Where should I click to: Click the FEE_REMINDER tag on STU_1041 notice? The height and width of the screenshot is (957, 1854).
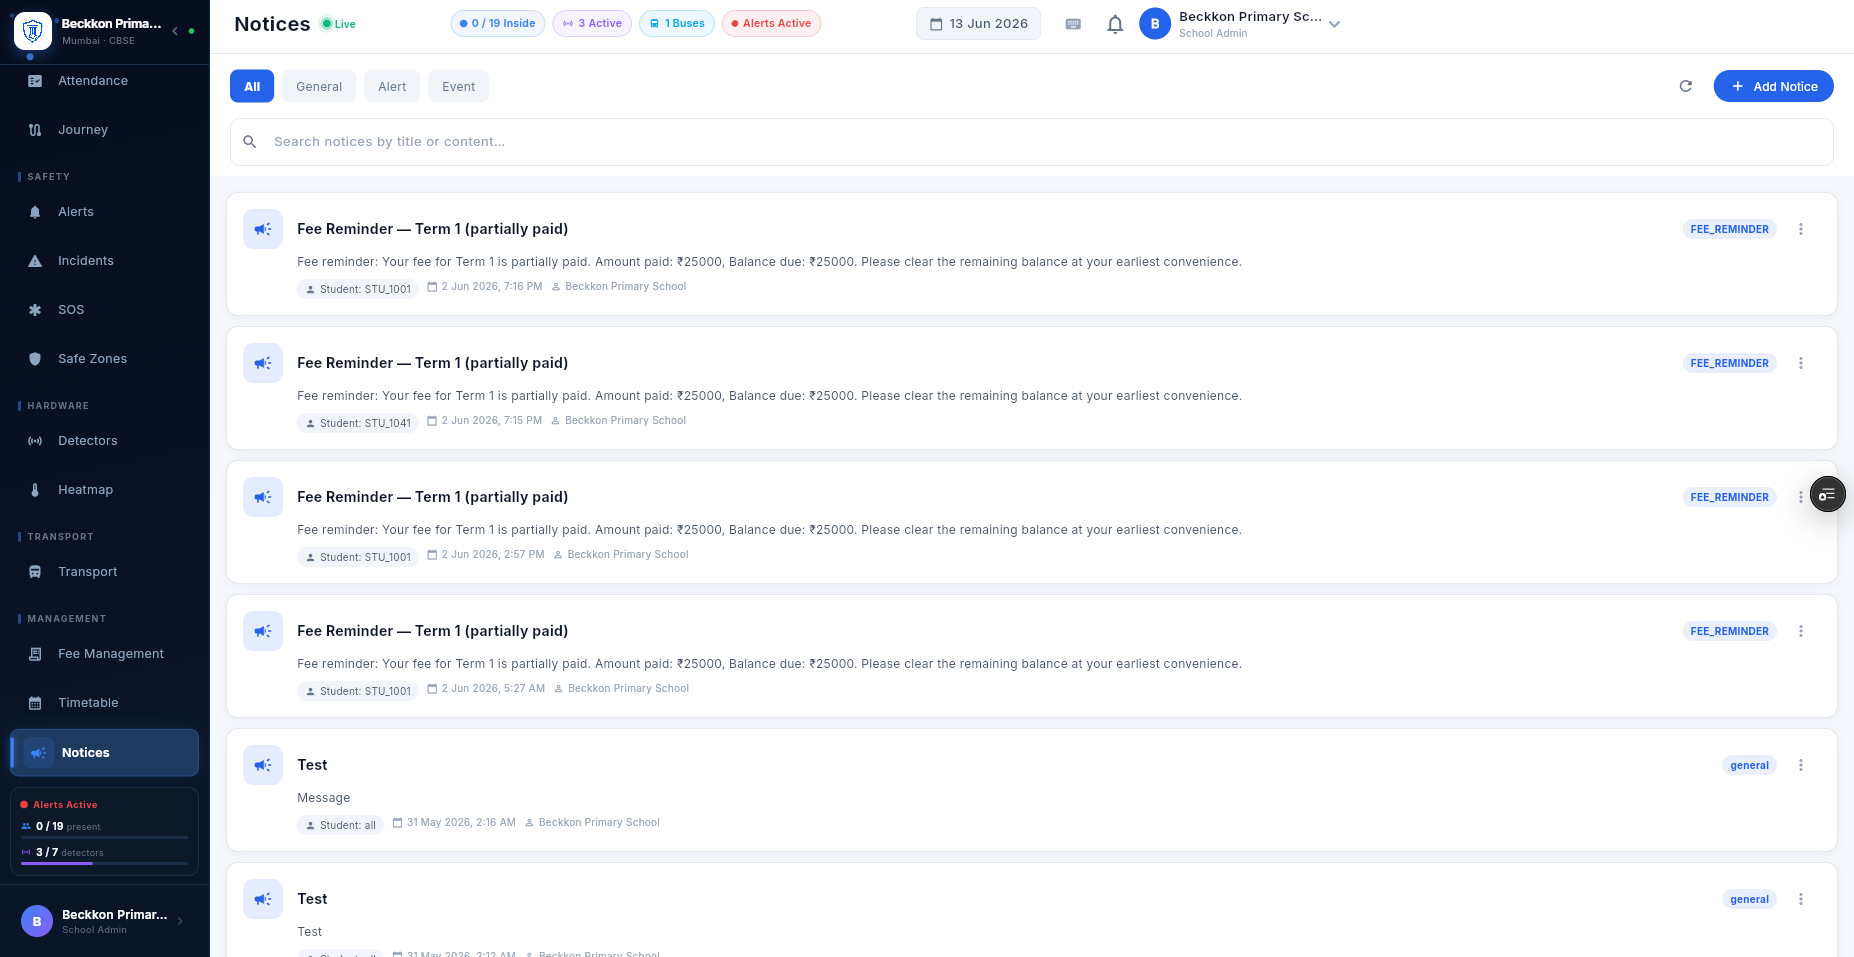click(x=1729, y=363)
